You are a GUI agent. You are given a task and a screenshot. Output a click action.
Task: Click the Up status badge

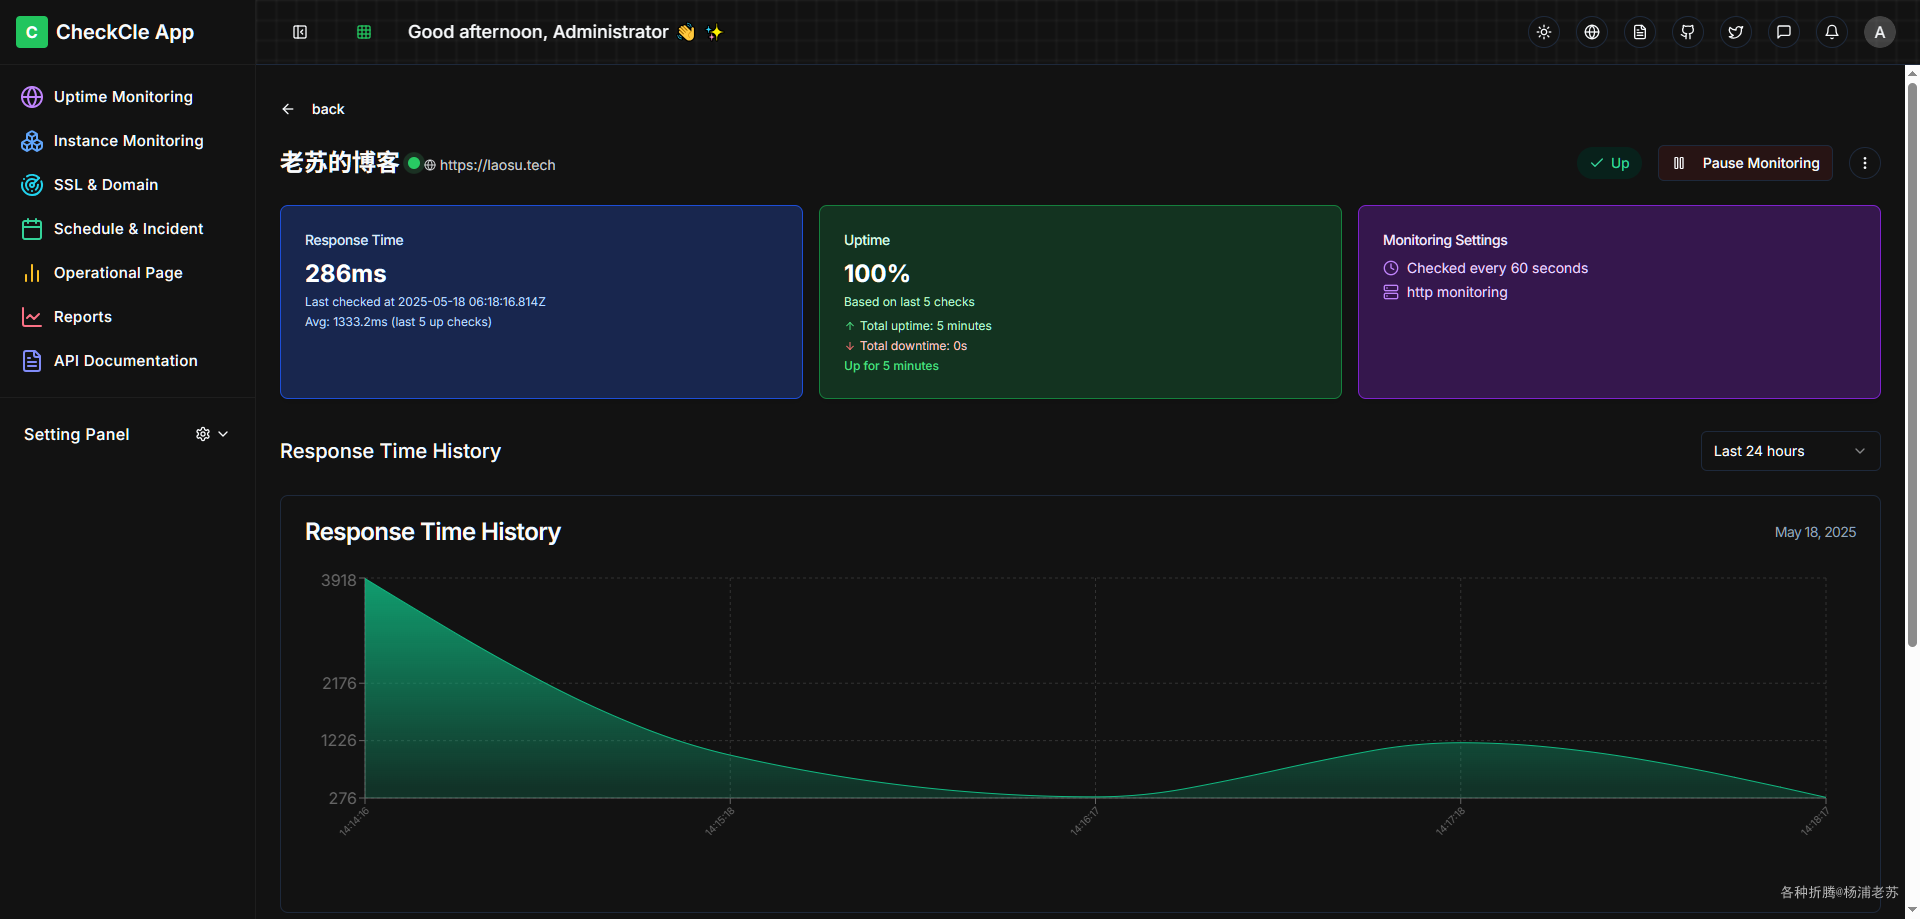point(1610,163)
